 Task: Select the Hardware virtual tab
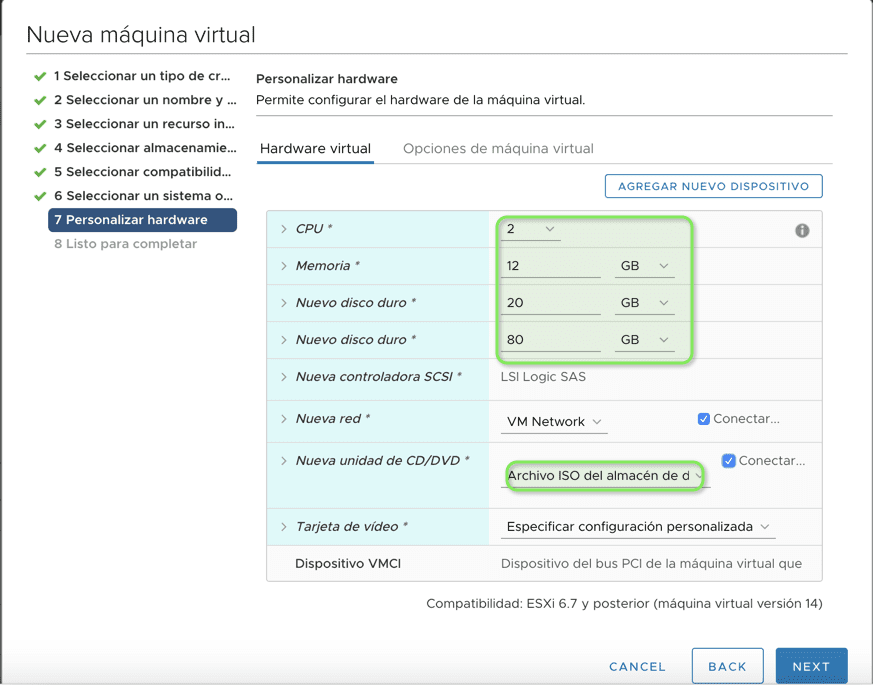click(315, 149)
